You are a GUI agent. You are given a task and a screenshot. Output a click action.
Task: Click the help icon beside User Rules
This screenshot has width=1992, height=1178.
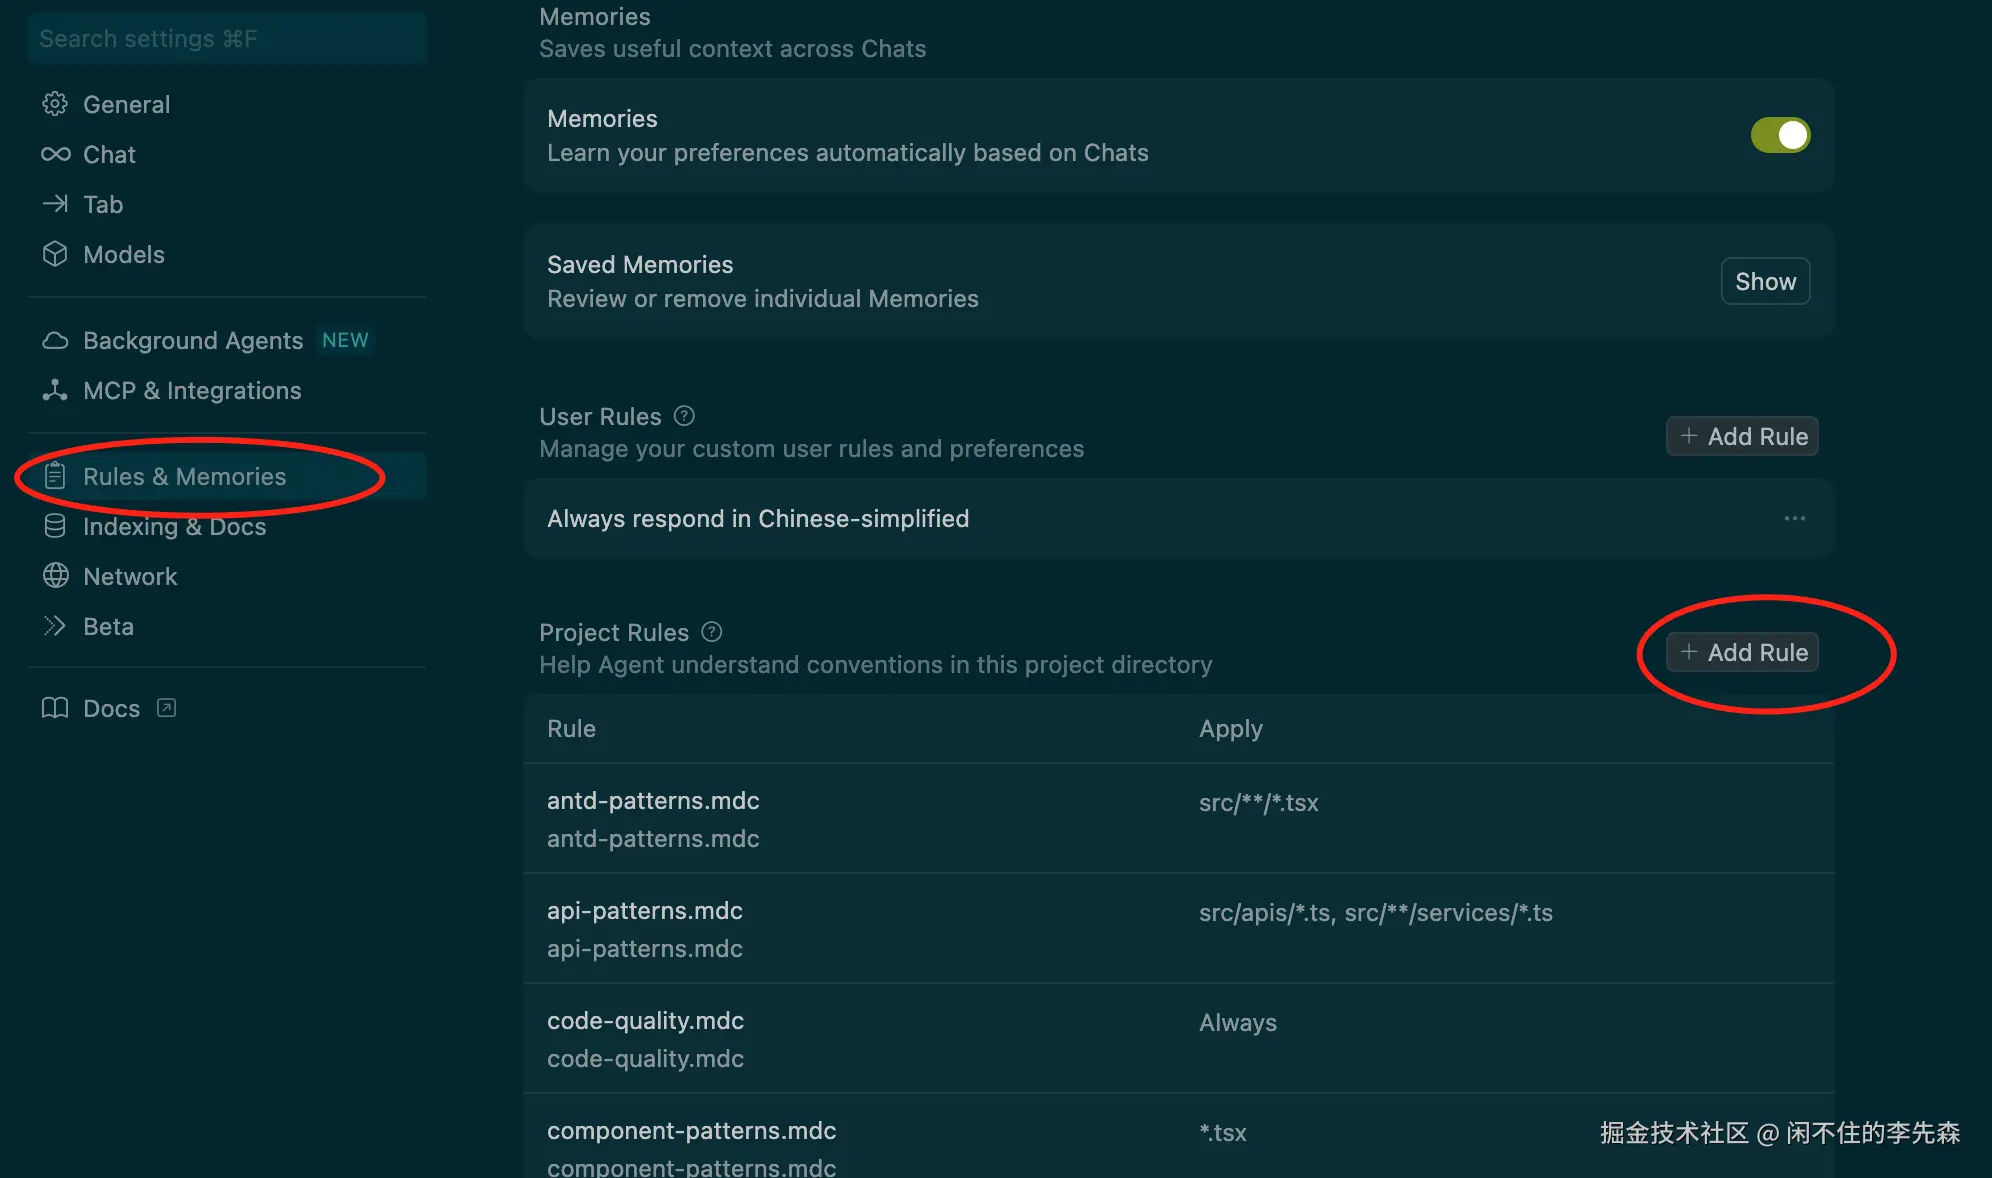click(x=684, y=416)
